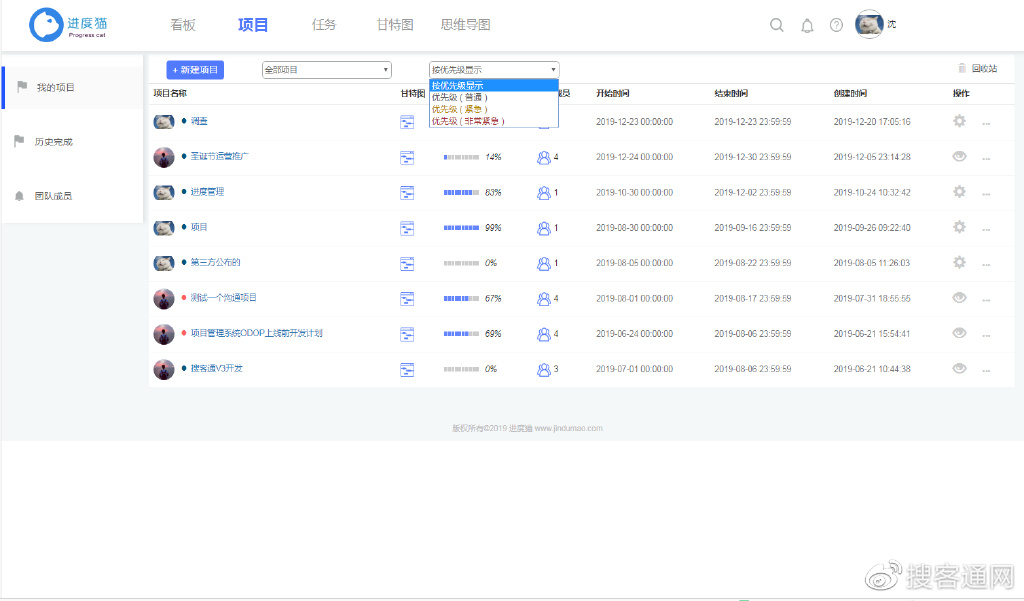Click the 进度猫 logo
The height and width of the screenshot is (601, 1024).
[69, 25]
